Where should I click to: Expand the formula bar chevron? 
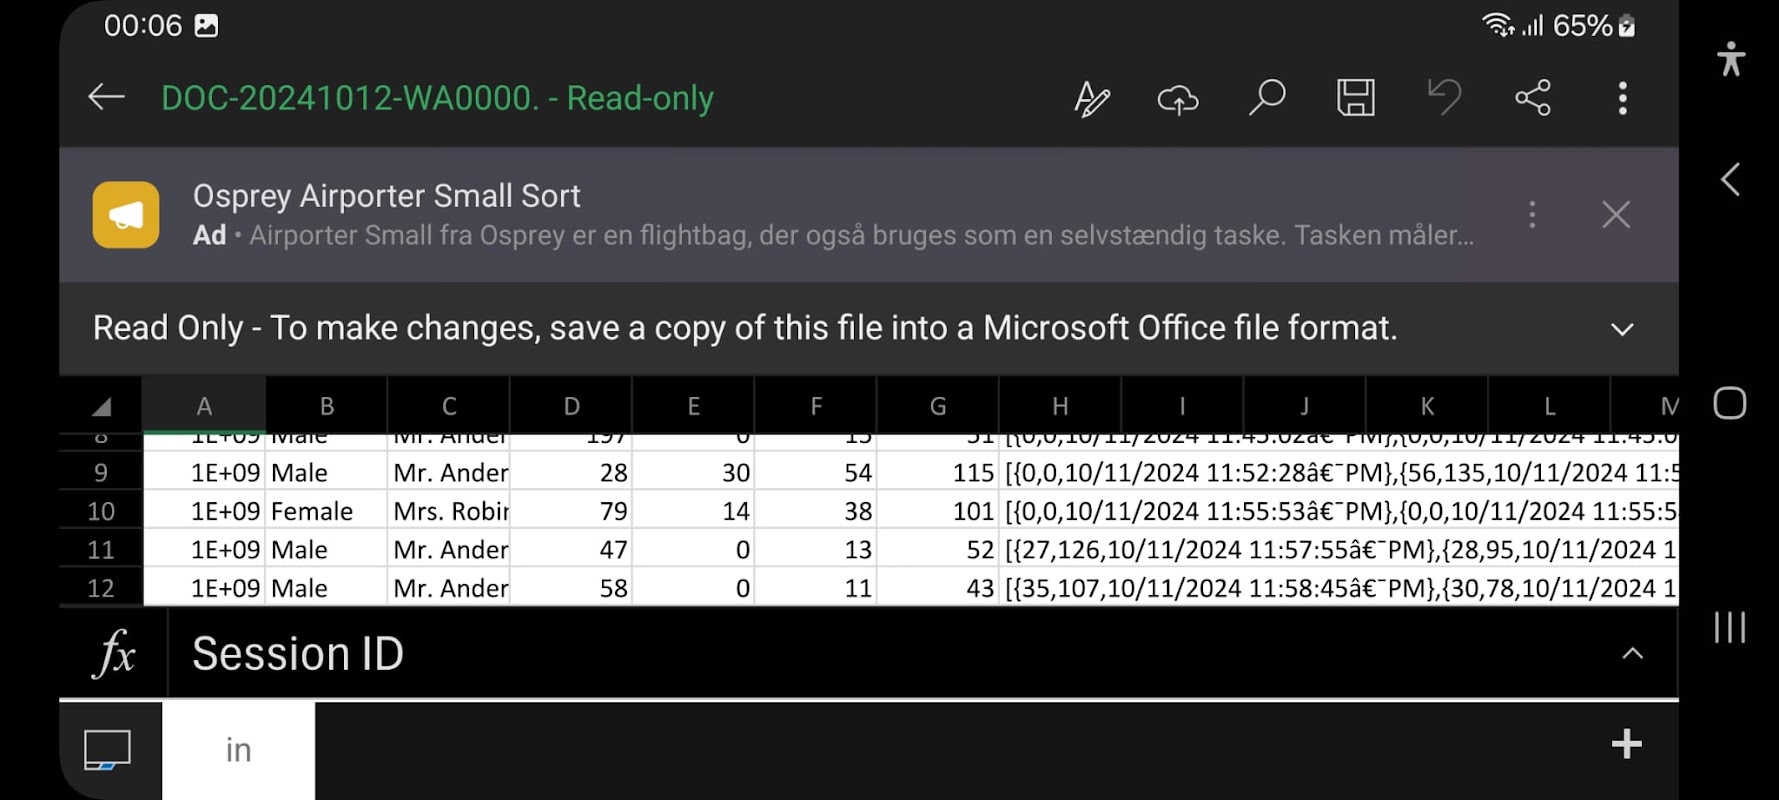coord(1632,653)
